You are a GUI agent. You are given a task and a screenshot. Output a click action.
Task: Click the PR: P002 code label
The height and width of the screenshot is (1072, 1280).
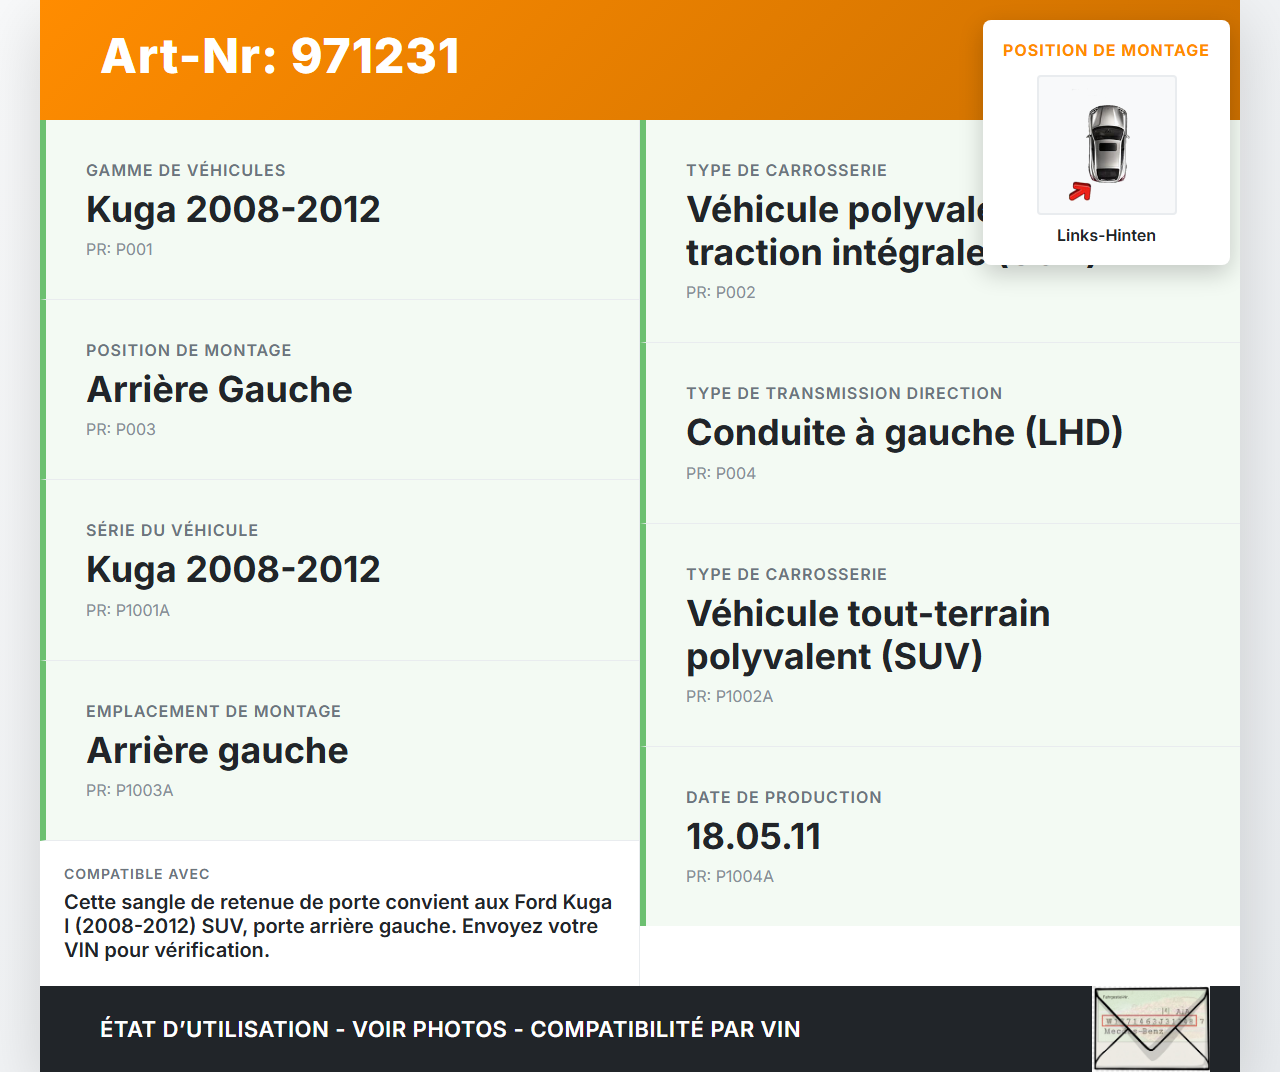click(x=720, y=292)
